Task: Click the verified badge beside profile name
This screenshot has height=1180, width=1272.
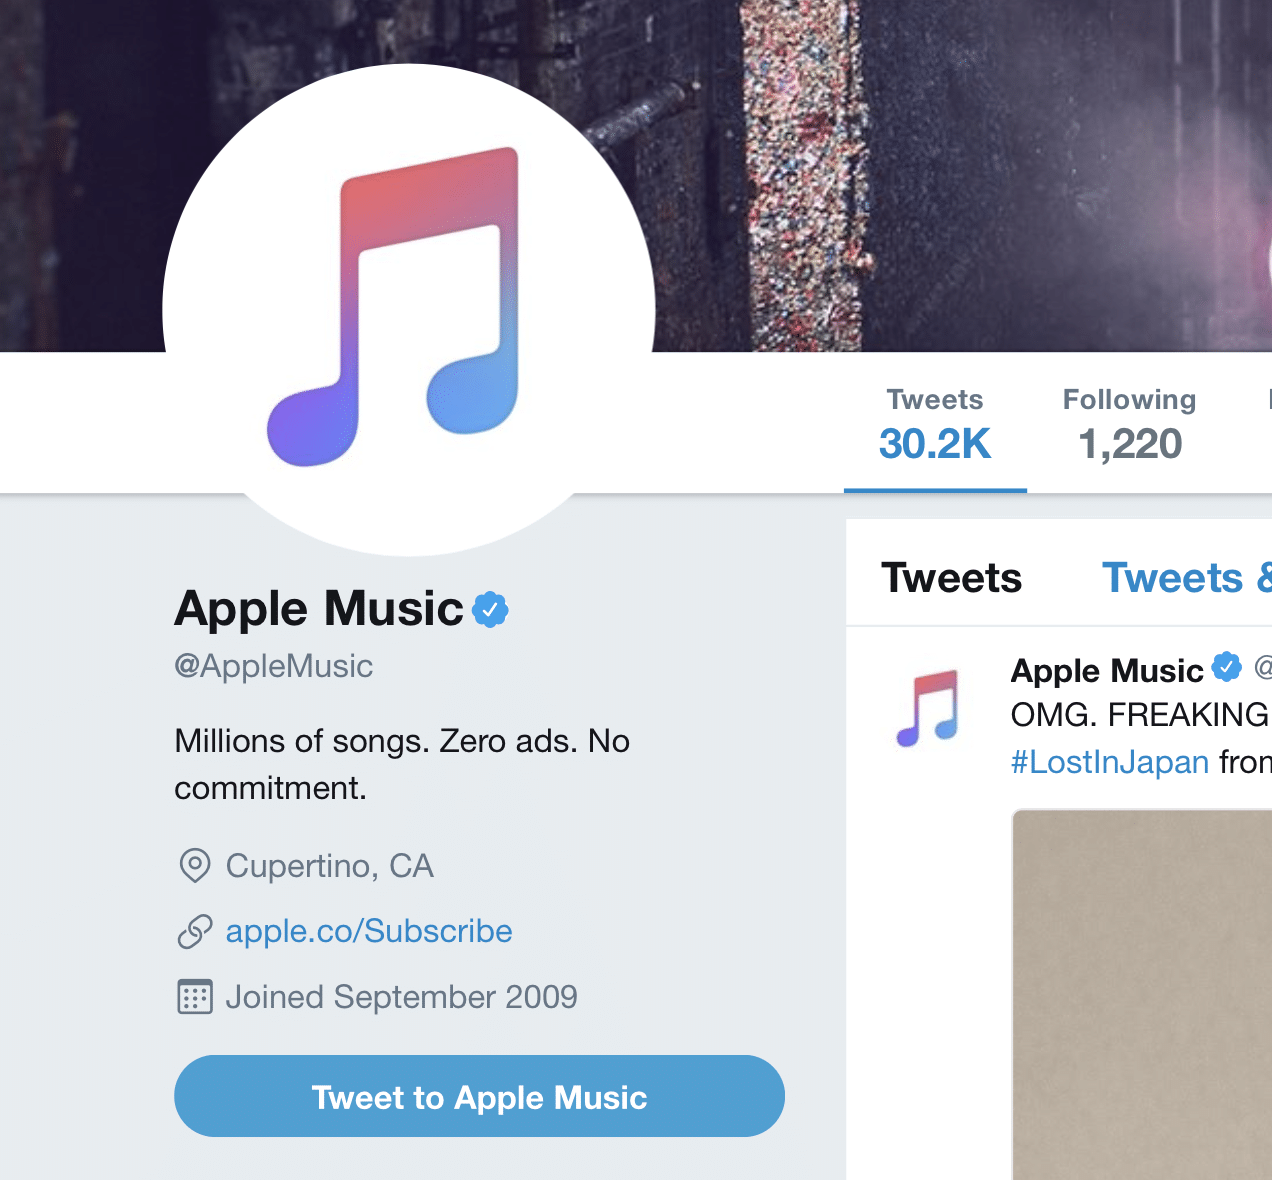Action: point(490,609)
